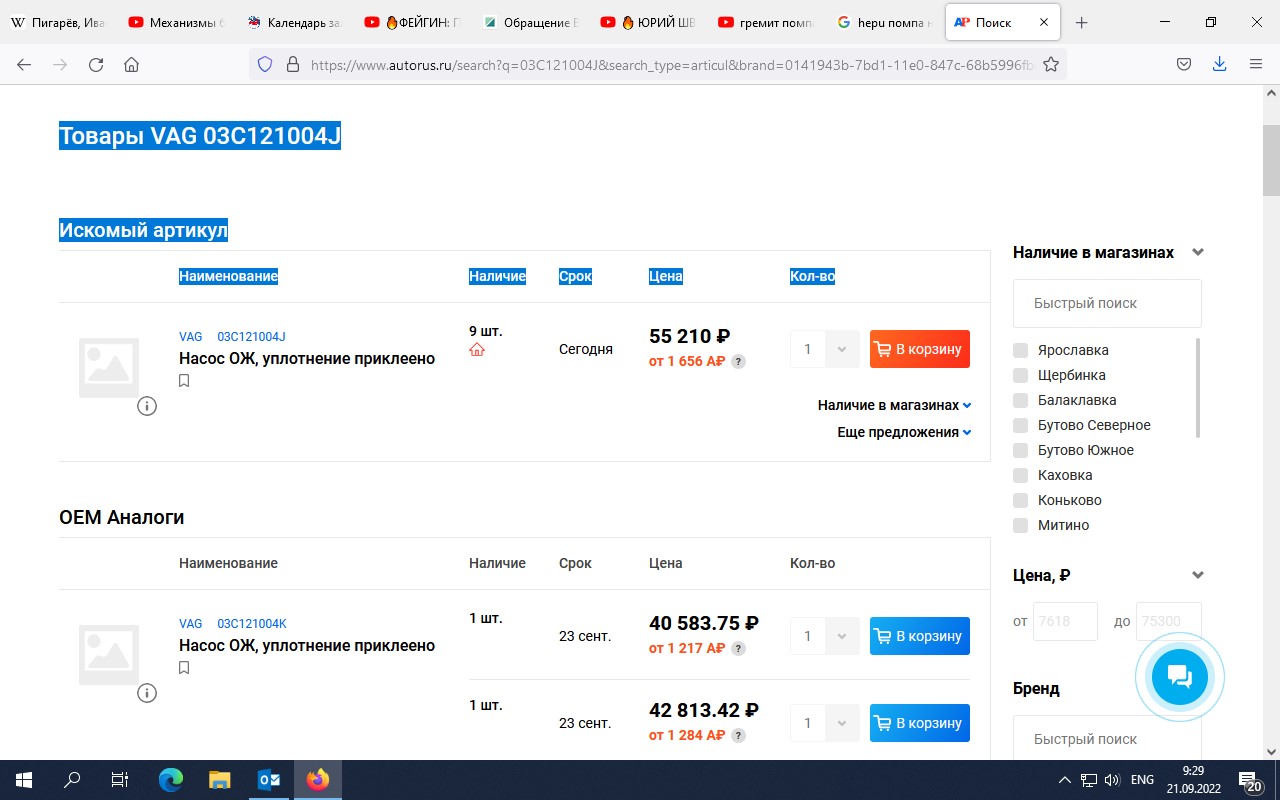
Task: Close the Поиск tab
Action: [1044, 22]
